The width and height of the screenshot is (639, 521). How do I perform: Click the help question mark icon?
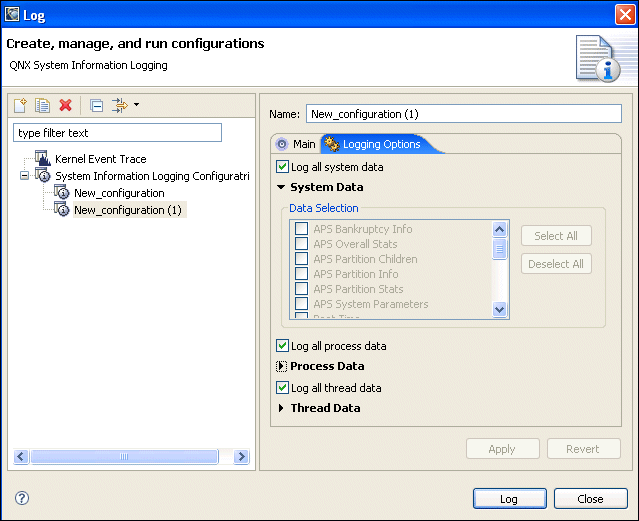point(22,498)
